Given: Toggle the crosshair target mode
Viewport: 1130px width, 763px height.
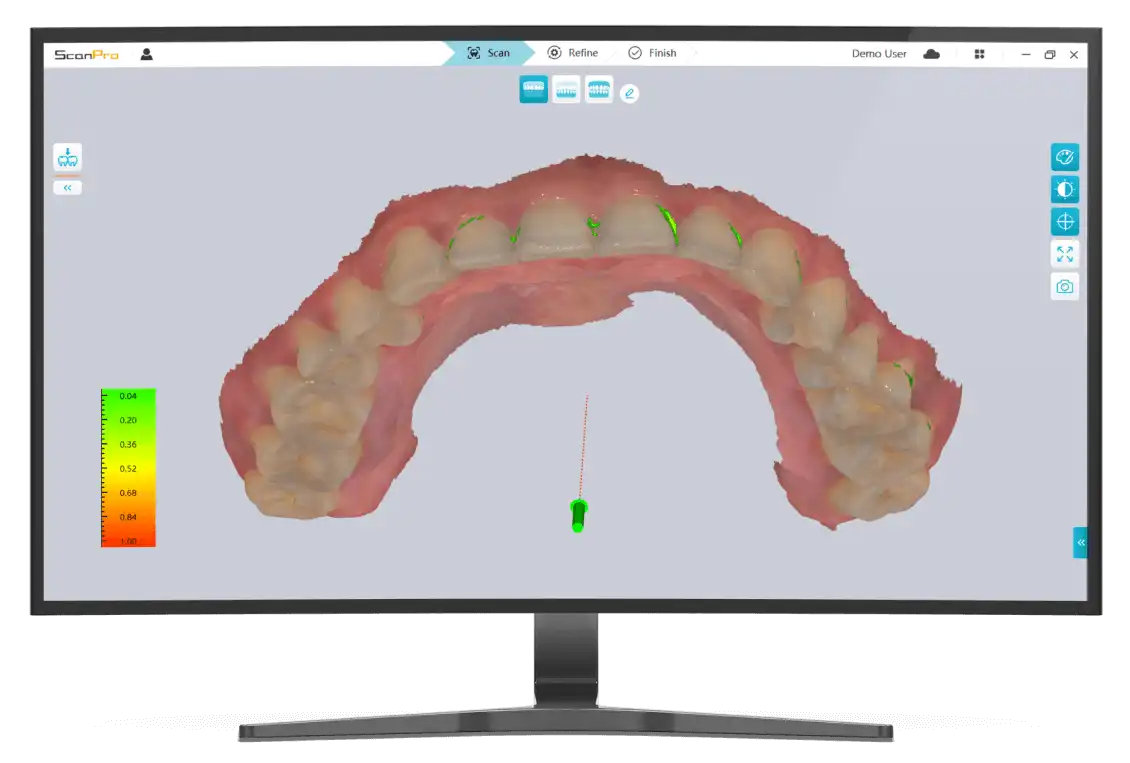Looking at the screenshot, I should coord(1064,222).
